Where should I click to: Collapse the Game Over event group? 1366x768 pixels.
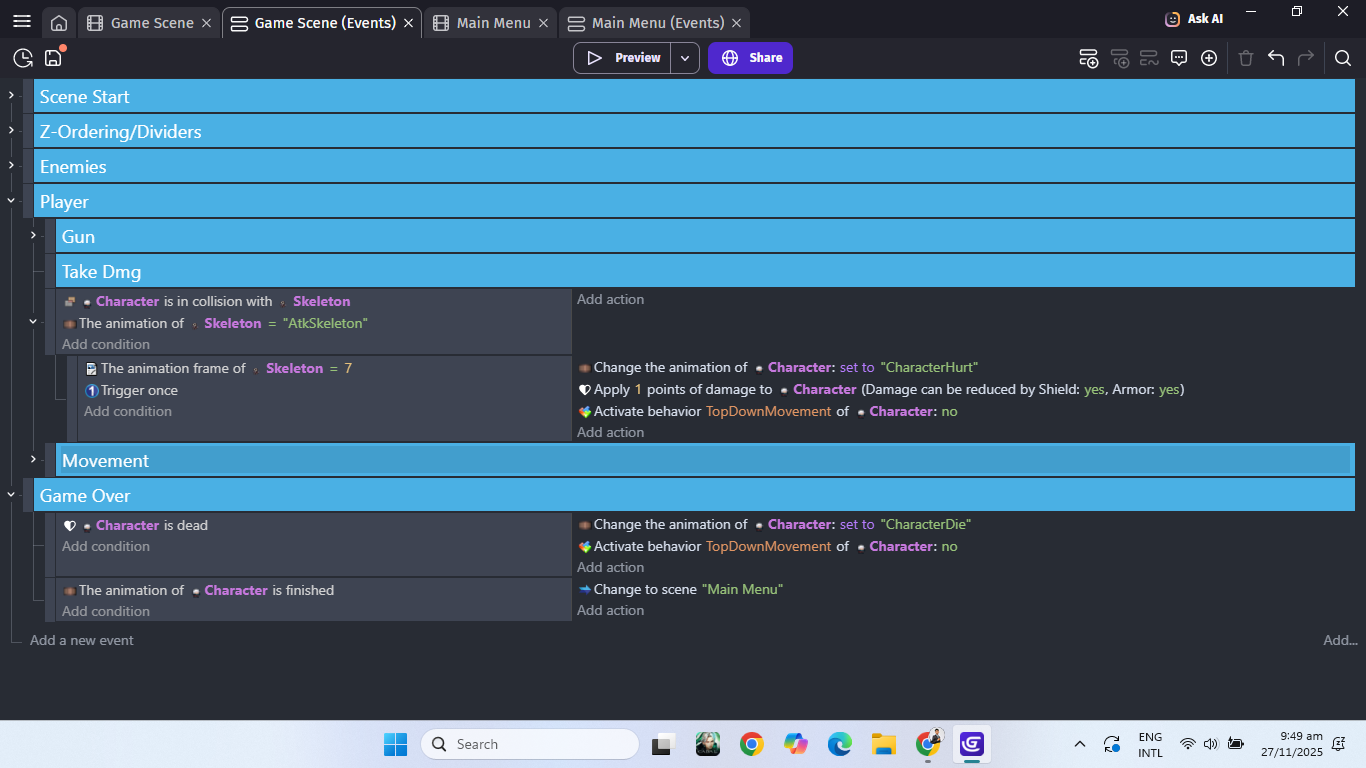coord(11,494)
